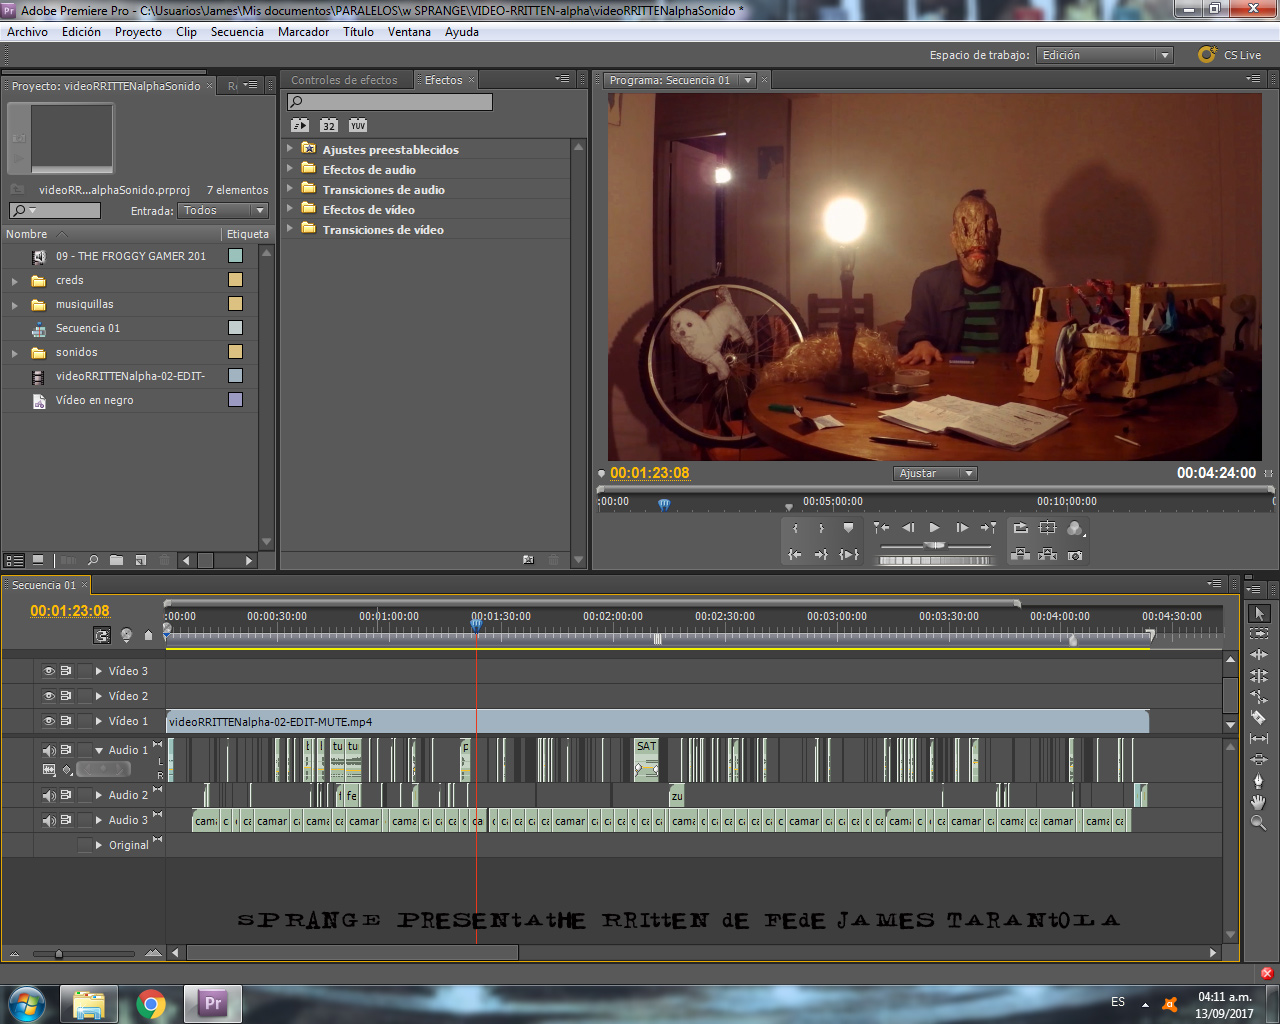Collapse the Audio 1 track
The width and height of the screenshot is (1280, 1024).
[x=99, y=750]
